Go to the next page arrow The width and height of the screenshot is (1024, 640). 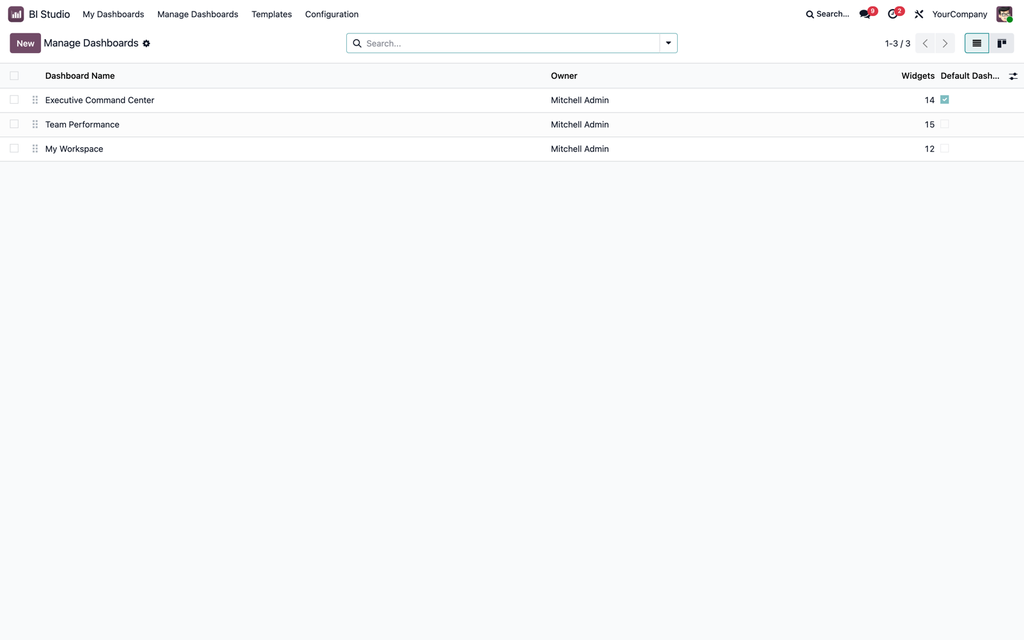click(x=945, y=43)
